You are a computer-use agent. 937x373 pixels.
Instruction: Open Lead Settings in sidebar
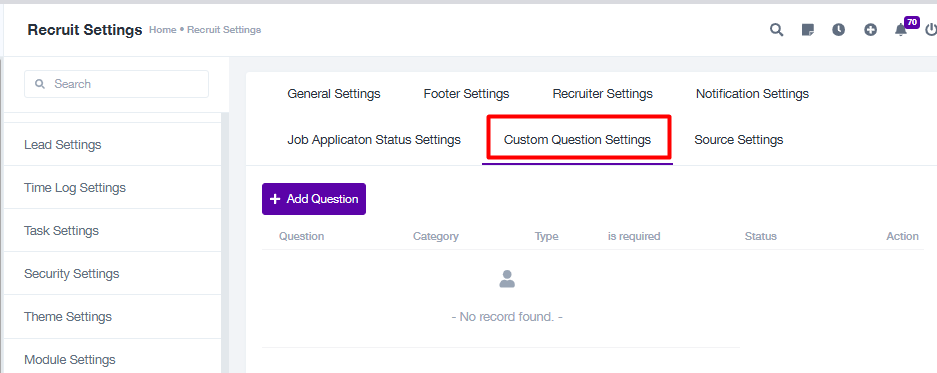tap(112, 145)
